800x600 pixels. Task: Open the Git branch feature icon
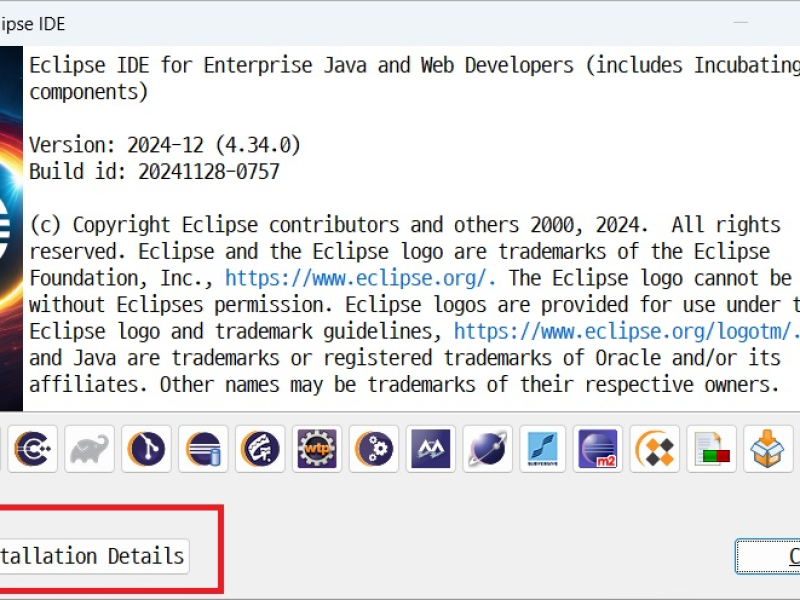(x=146, y=449)
